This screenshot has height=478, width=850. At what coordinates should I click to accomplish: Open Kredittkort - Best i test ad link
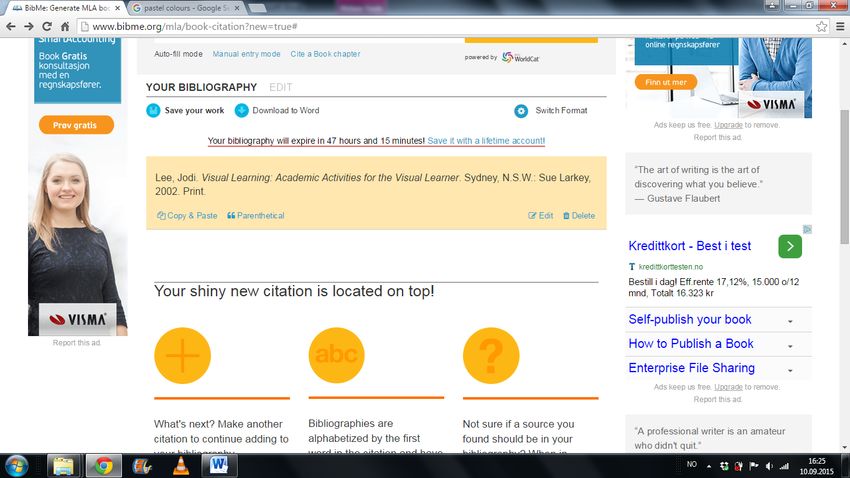point(690,246)
